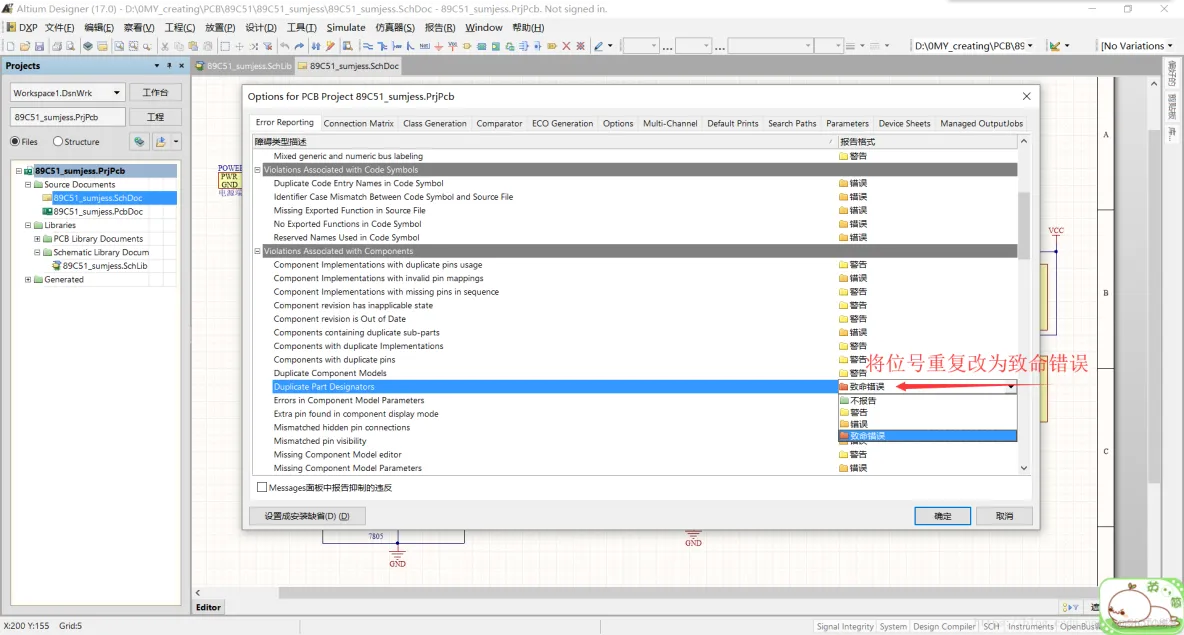Click the Print toolbar icon

coord(57,46)
